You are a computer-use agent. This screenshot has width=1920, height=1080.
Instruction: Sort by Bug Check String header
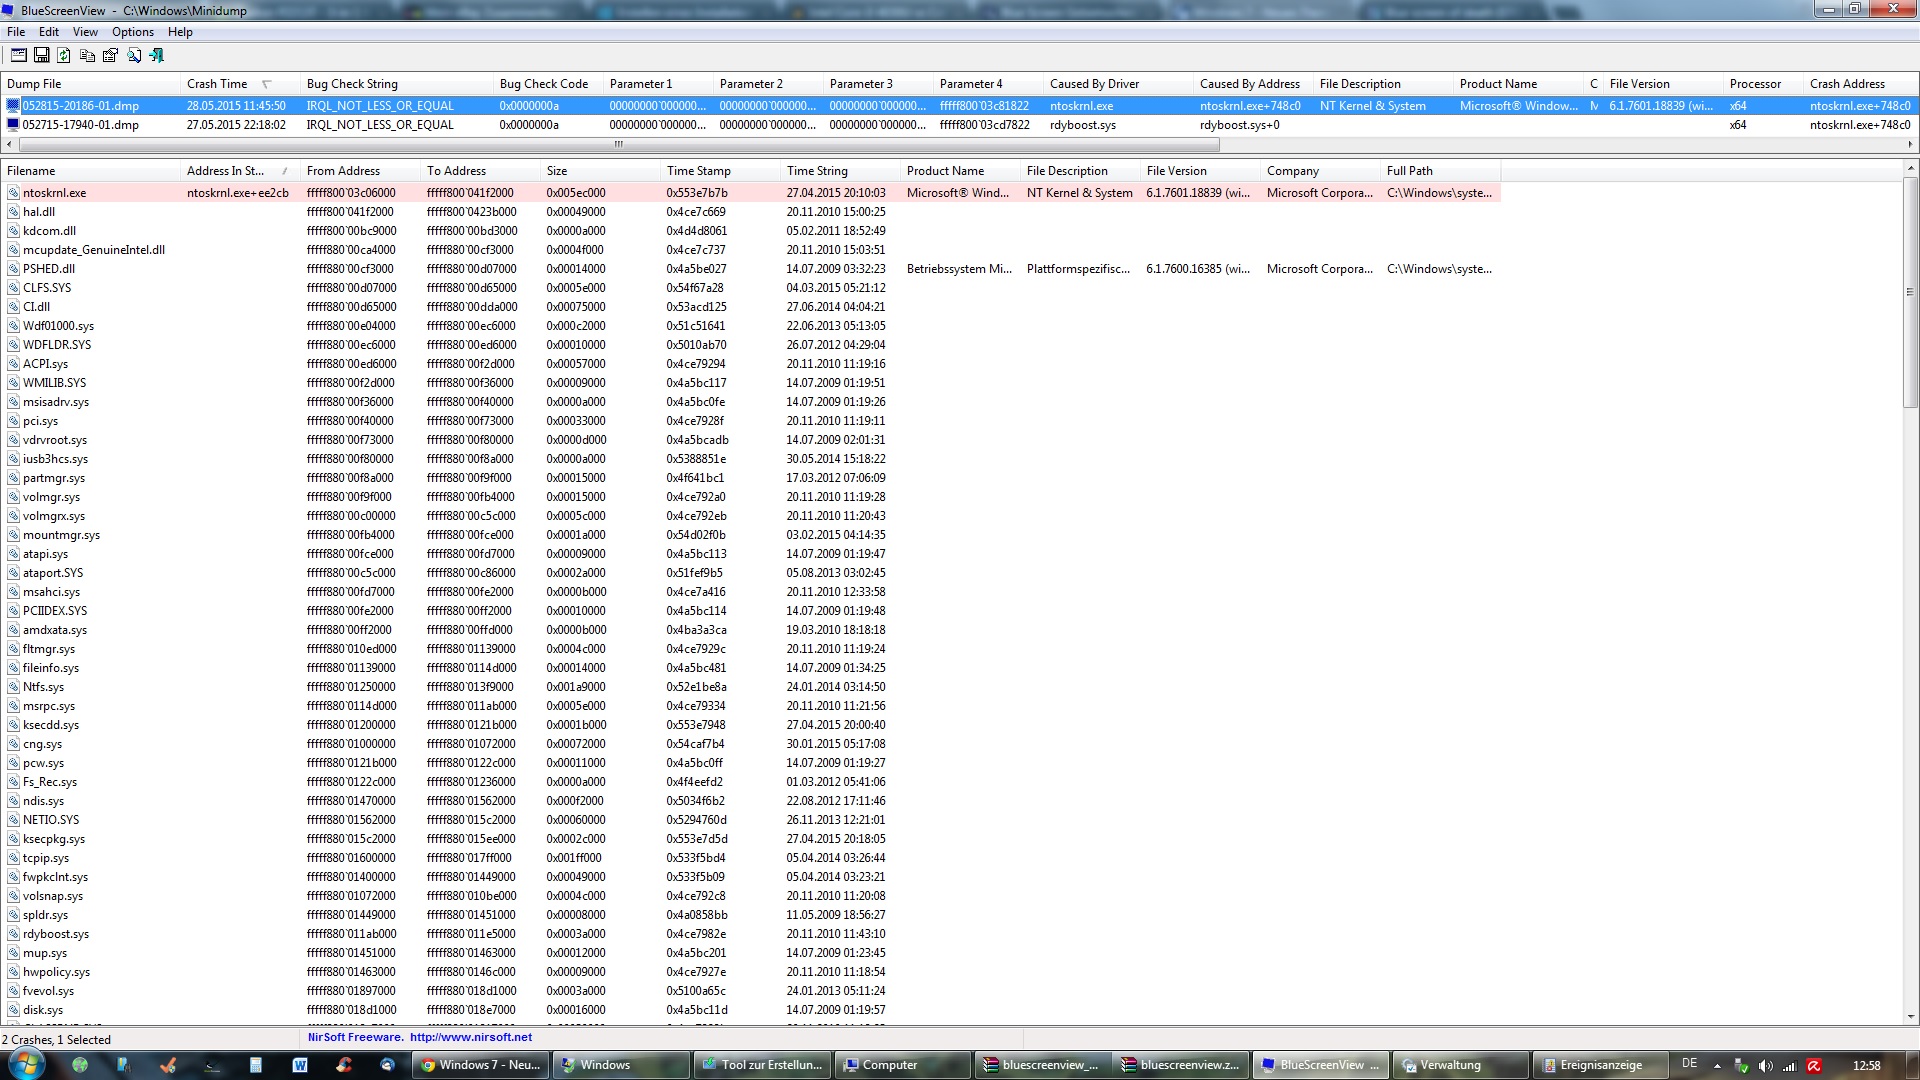(x=352, y=84)
